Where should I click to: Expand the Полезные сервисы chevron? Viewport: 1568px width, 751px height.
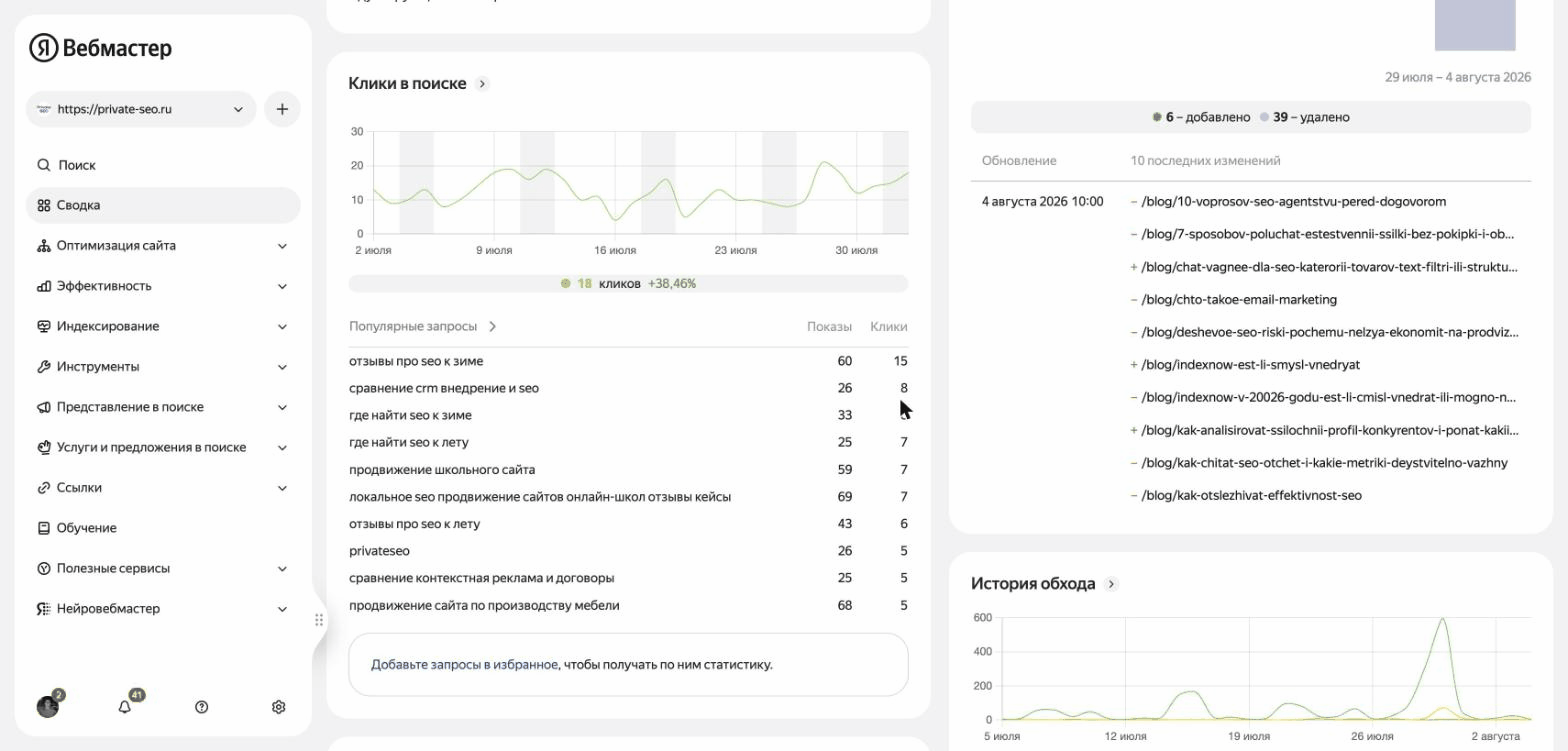coord(282,569)
